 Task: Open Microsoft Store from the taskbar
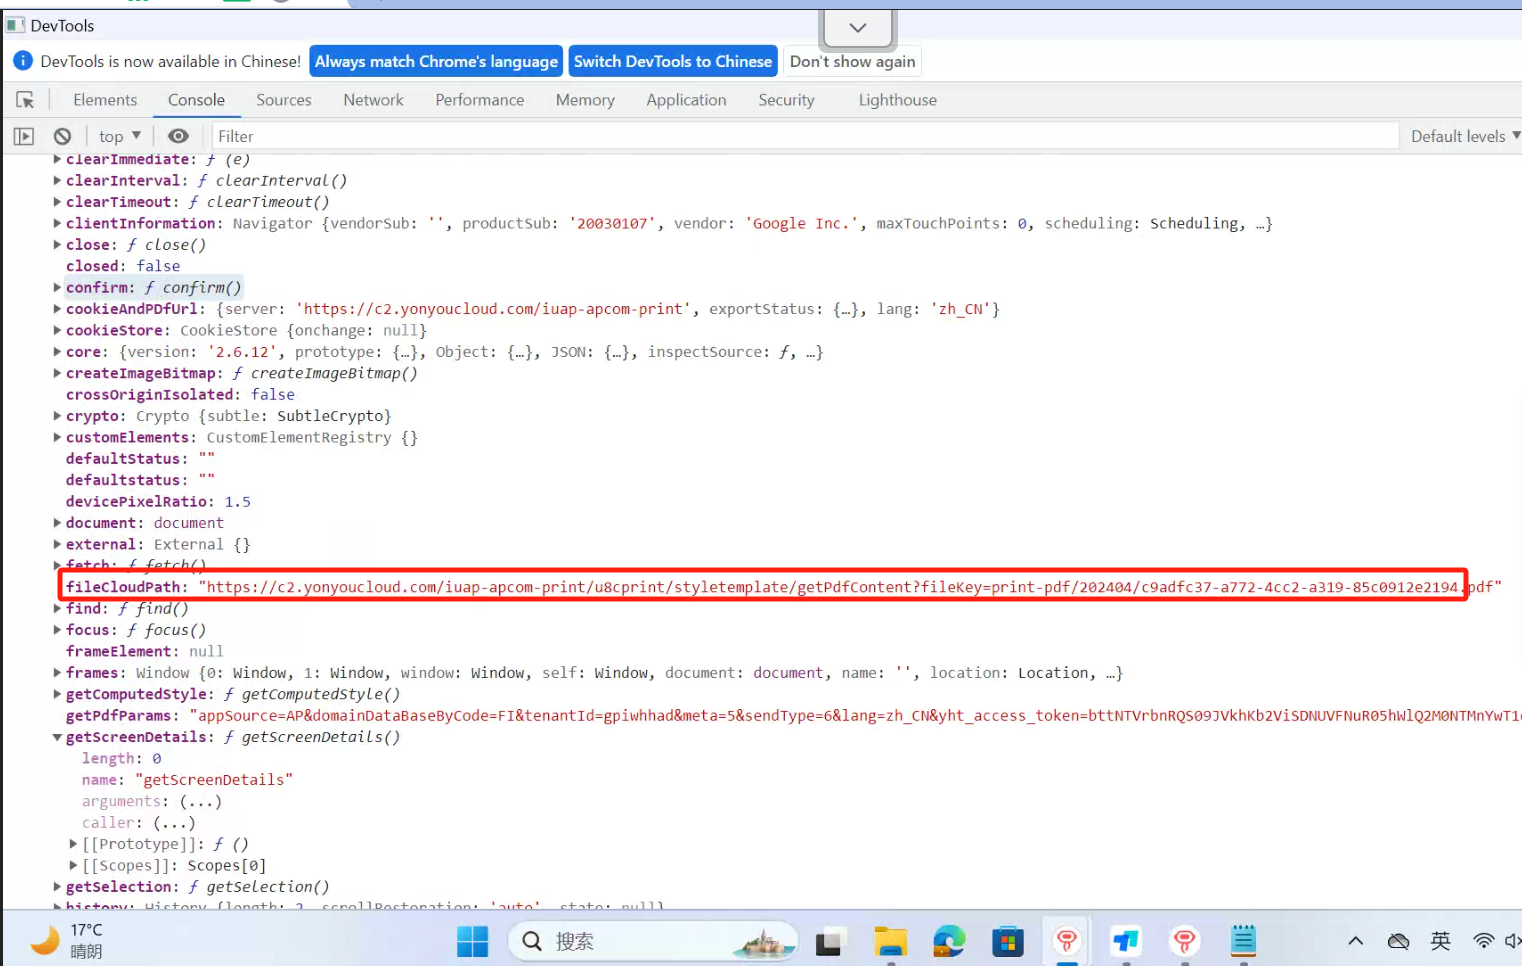point(1008,941)
